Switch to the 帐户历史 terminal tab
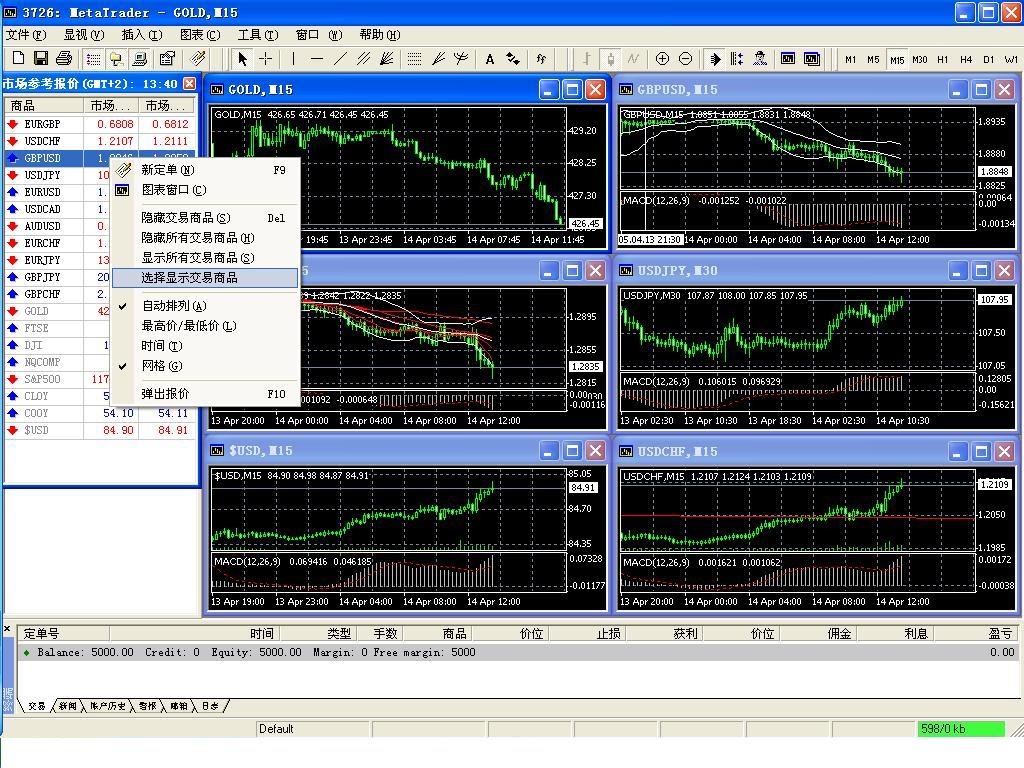Screen dimensions: 1024x768 [x=107, y=706]
